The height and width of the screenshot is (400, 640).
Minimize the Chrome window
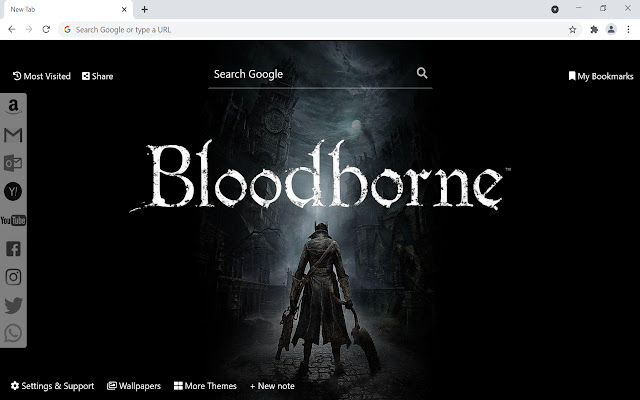[x=578, y=8]
